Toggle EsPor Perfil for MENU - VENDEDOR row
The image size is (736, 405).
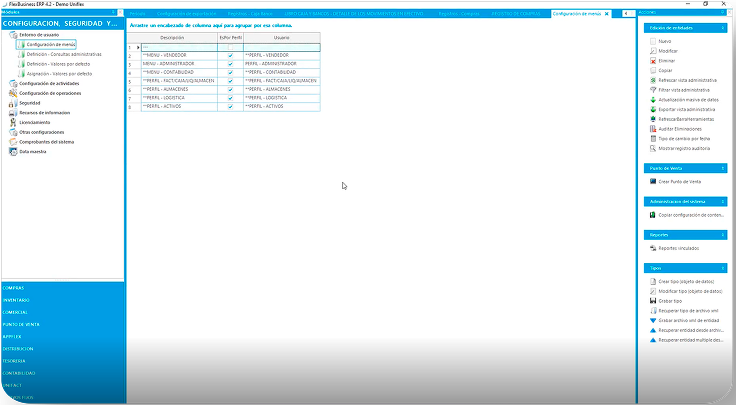230,55
